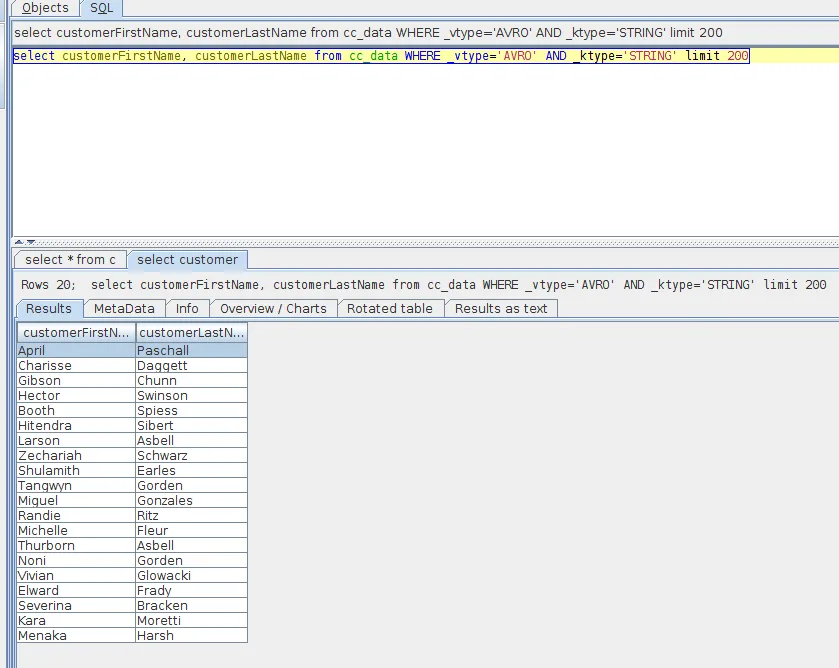Select the 'select * from c' query tab
This screenshot has height=668, width=839.
tap(69, 258)
